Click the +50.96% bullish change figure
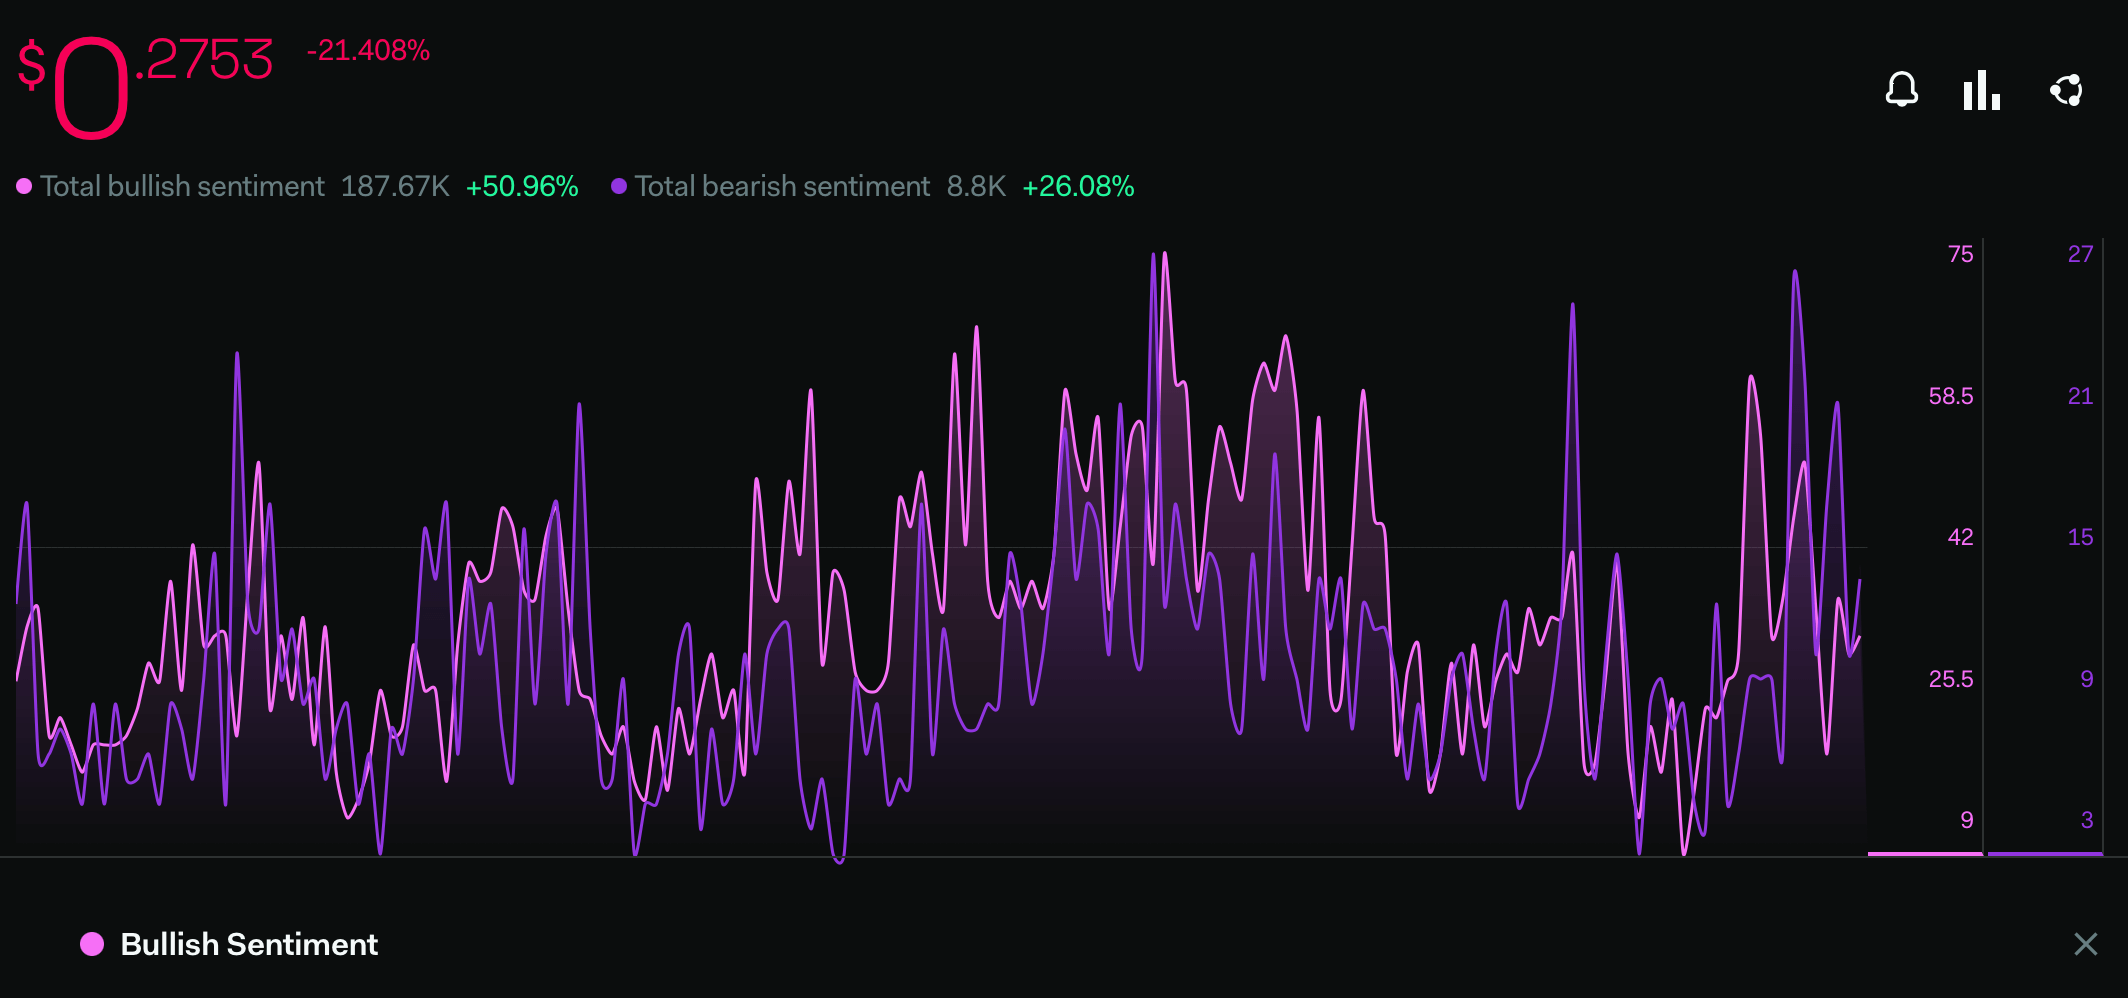The image size is (2128, 998). [x=522, y=186]
